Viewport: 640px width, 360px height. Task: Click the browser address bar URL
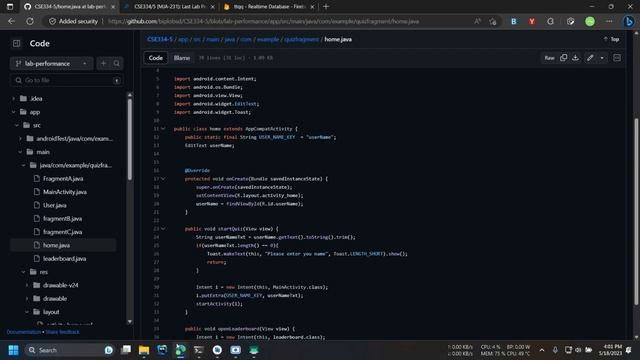263,21
